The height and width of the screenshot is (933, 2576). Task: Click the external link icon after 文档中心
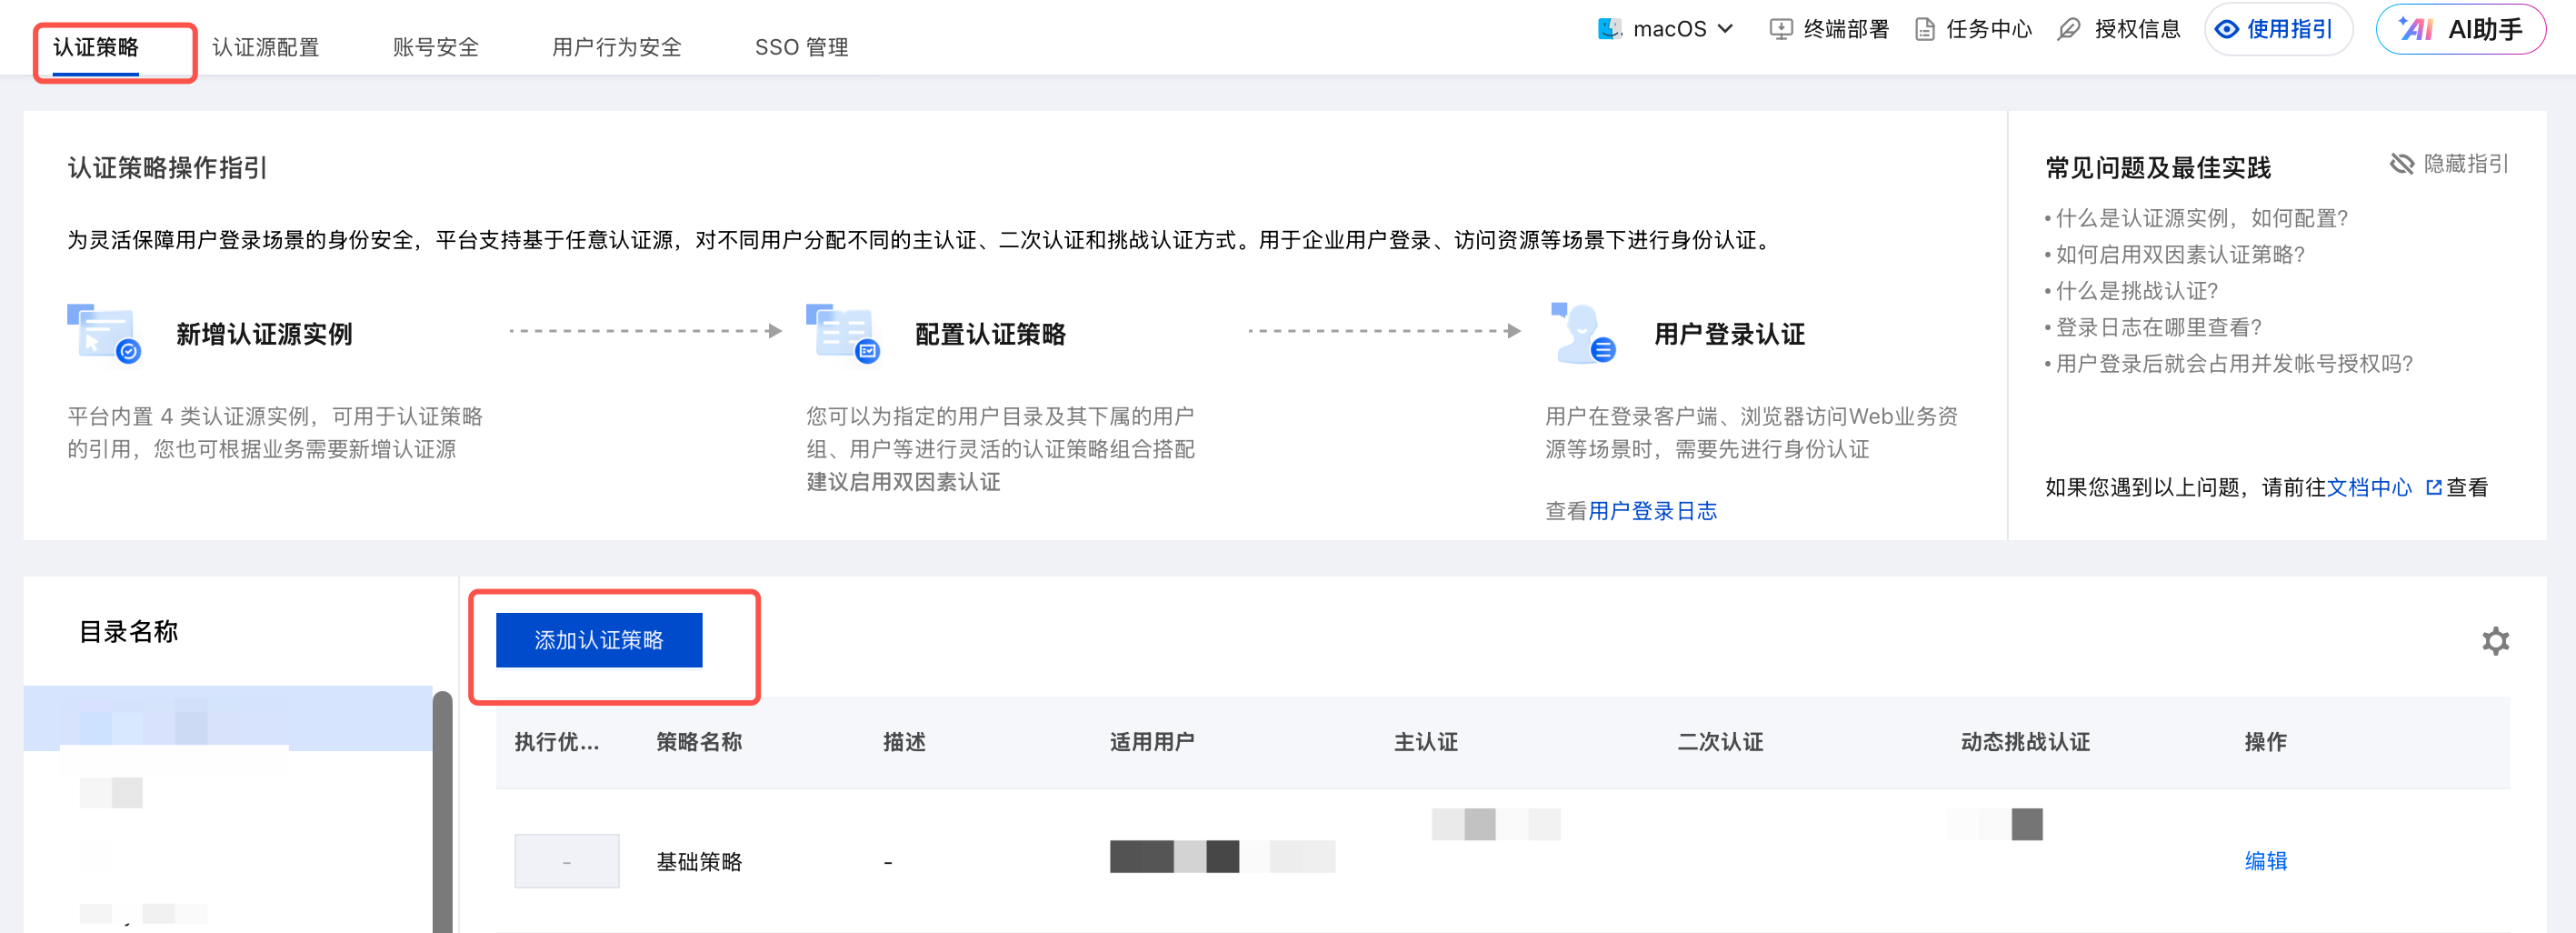(x=2434, y=487)
